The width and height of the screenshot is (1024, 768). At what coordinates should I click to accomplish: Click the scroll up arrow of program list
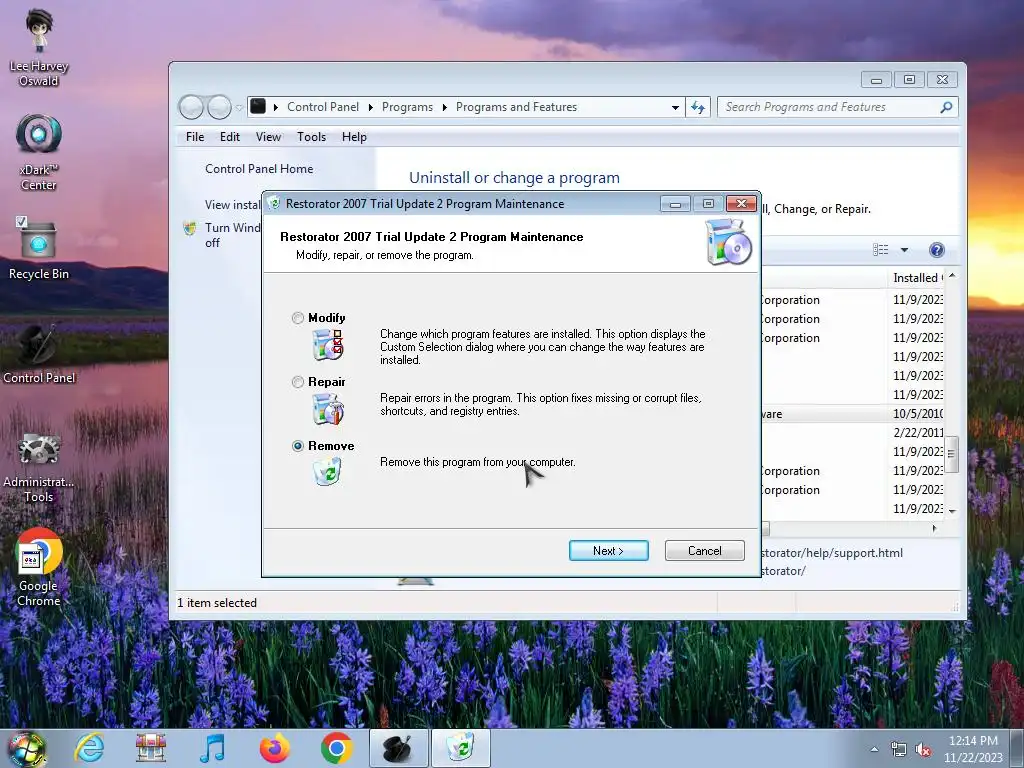[x=952, y=276]
